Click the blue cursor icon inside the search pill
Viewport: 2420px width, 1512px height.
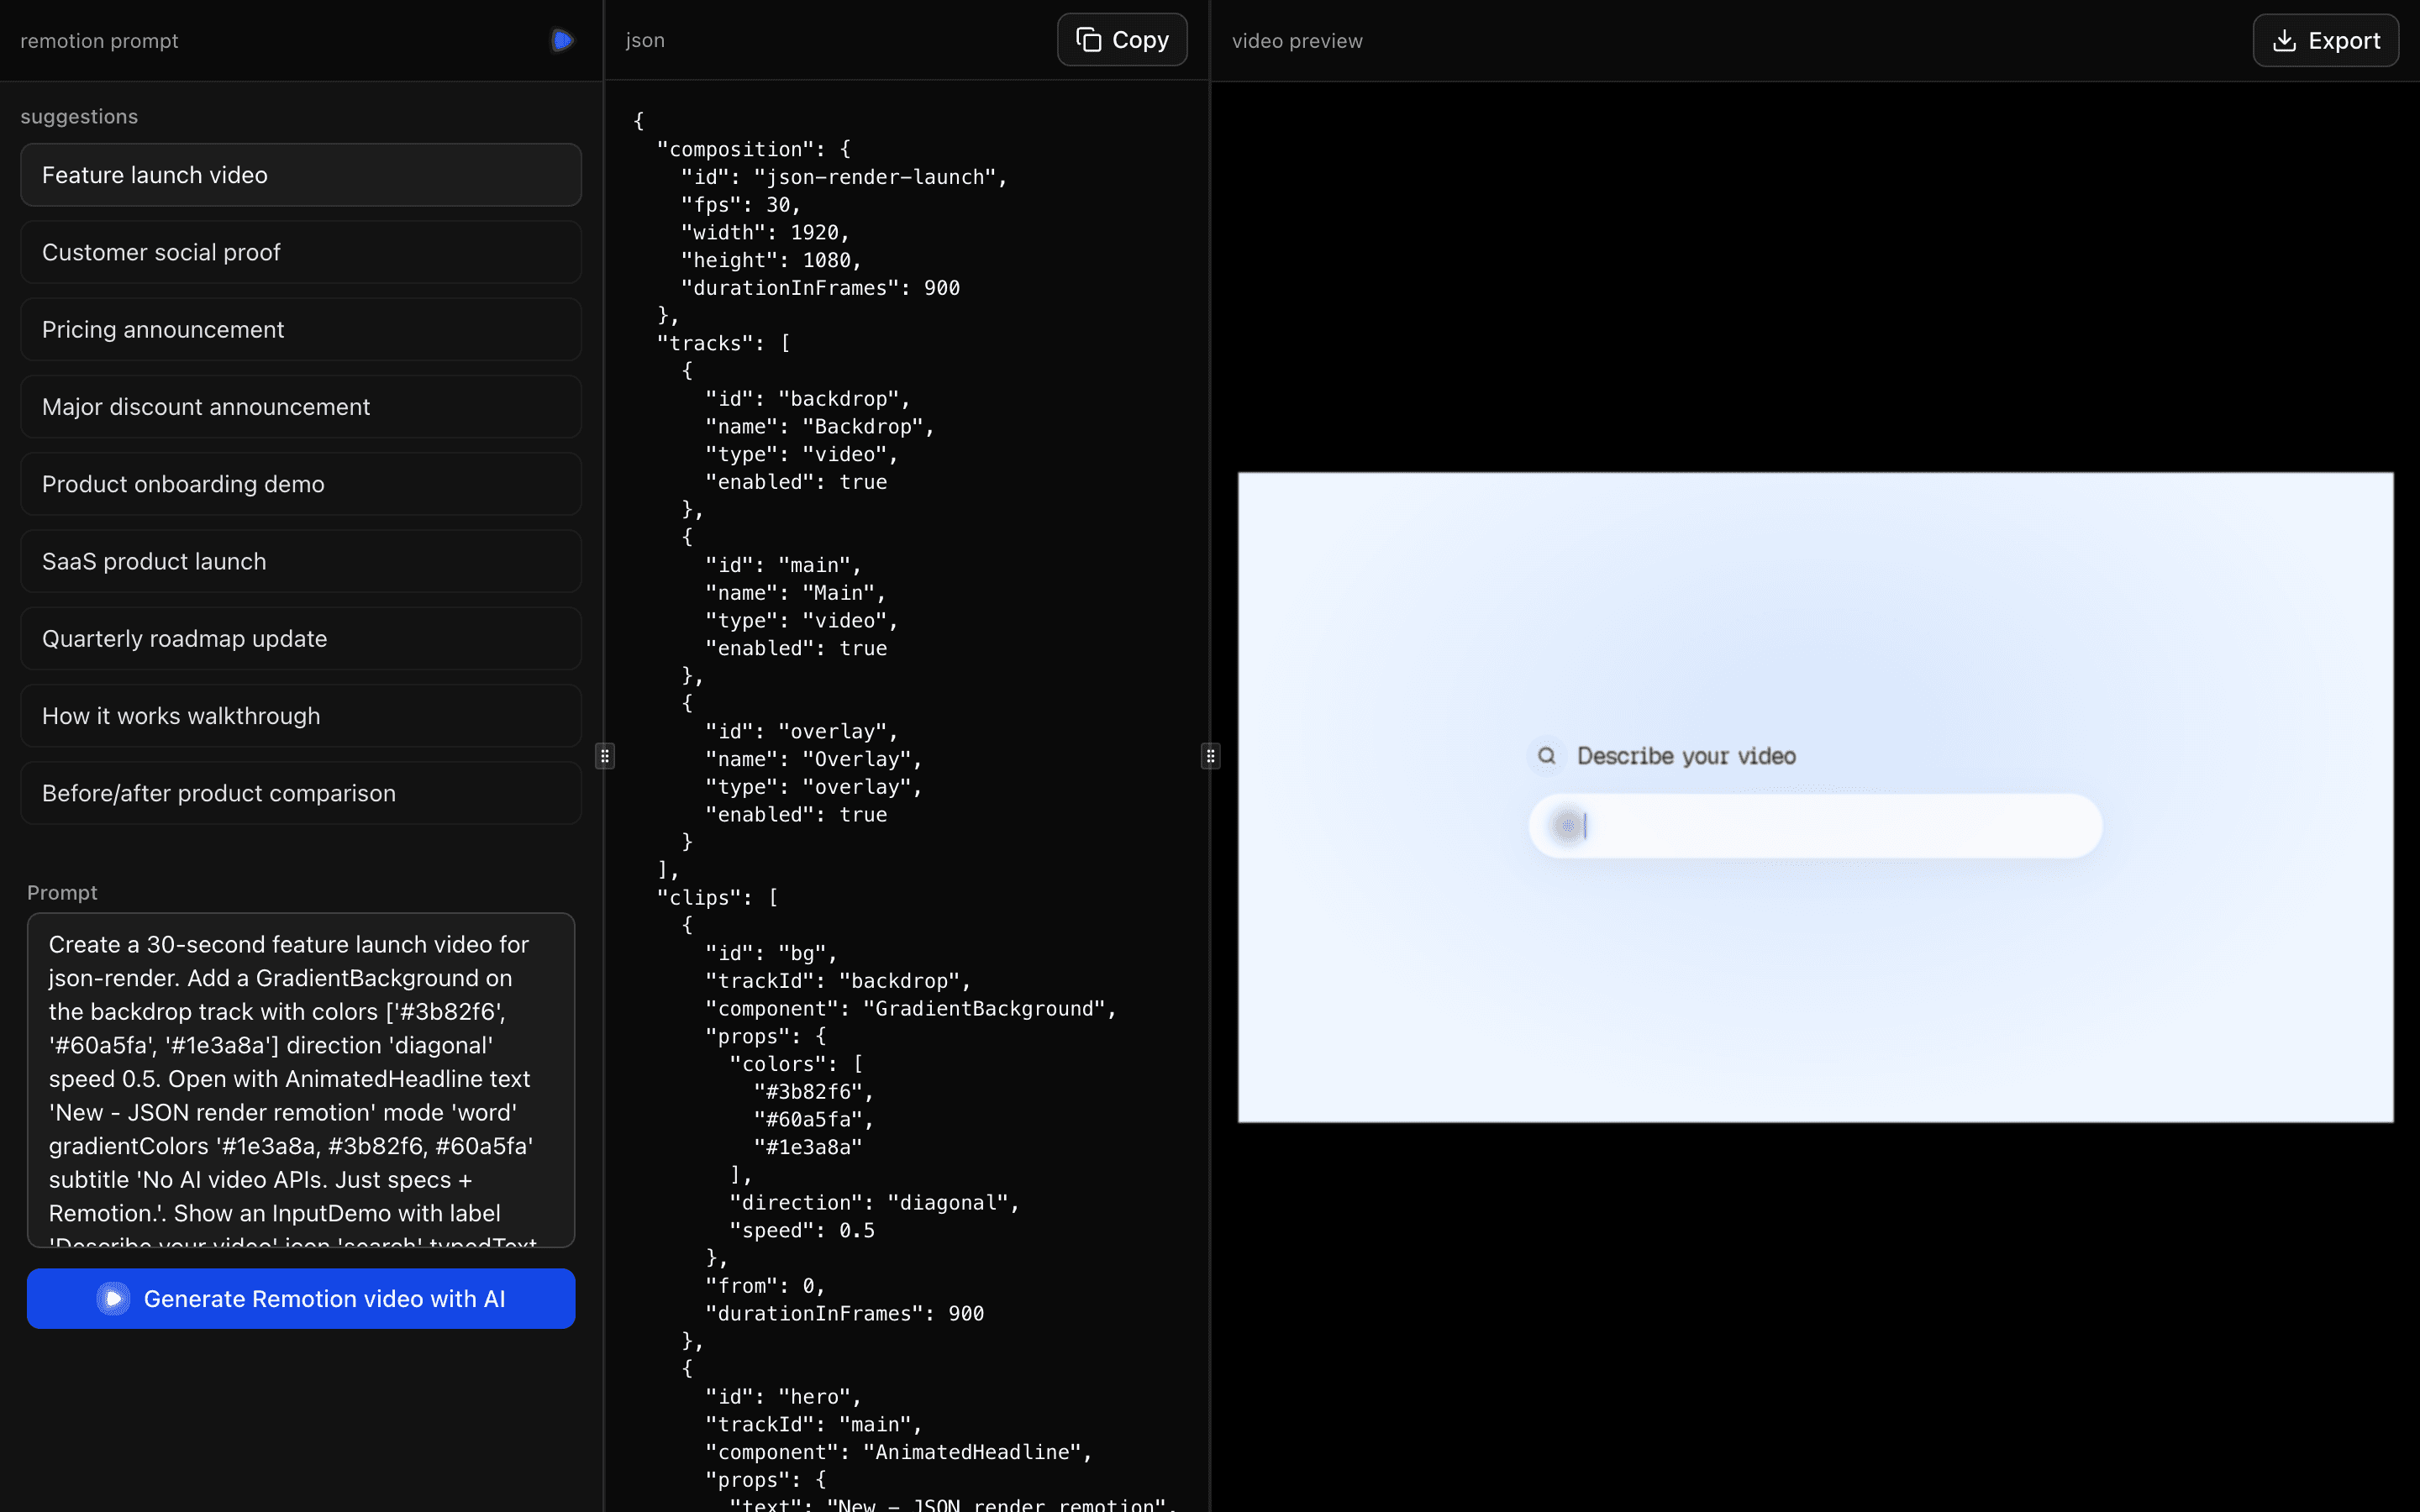[1568, 825]
